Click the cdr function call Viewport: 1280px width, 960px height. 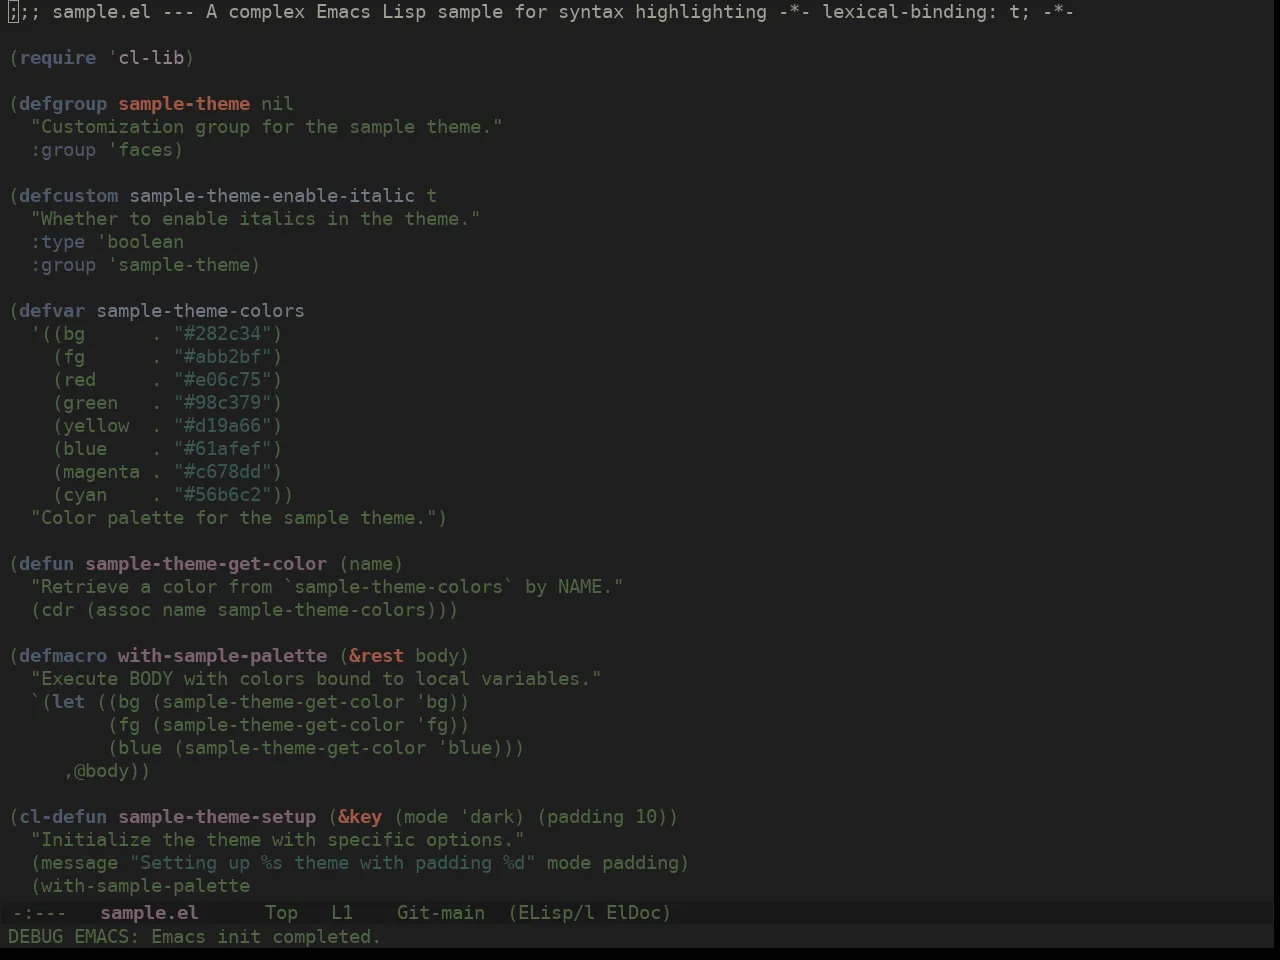[58, 610]
